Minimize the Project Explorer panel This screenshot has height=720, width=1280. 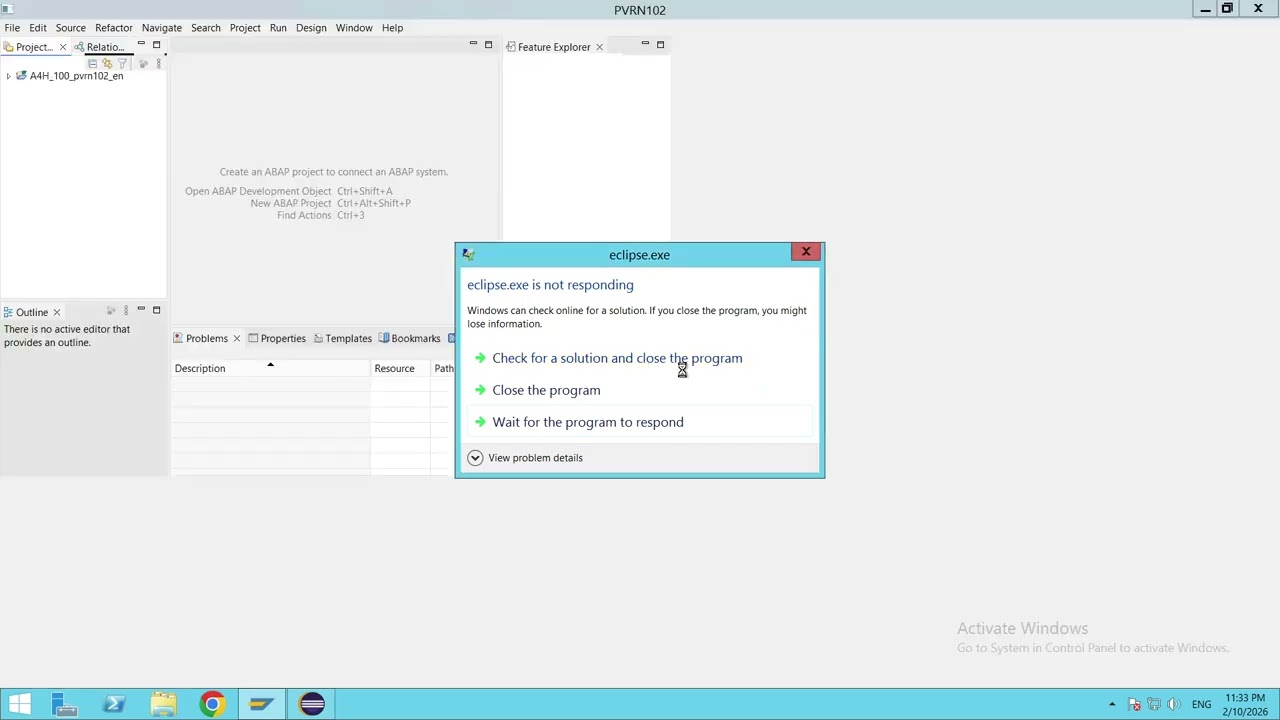[141, 45]
